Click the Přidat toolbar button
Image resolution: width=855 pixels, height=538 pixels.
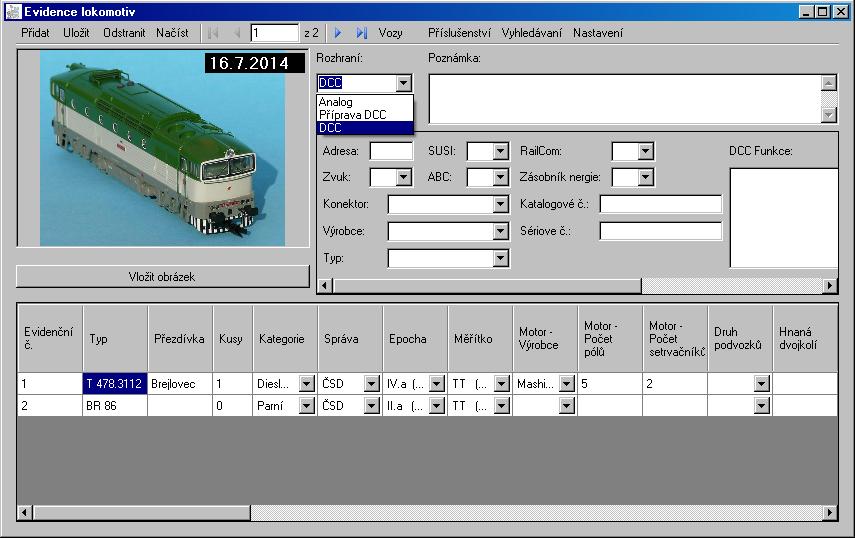pos(35,33)
